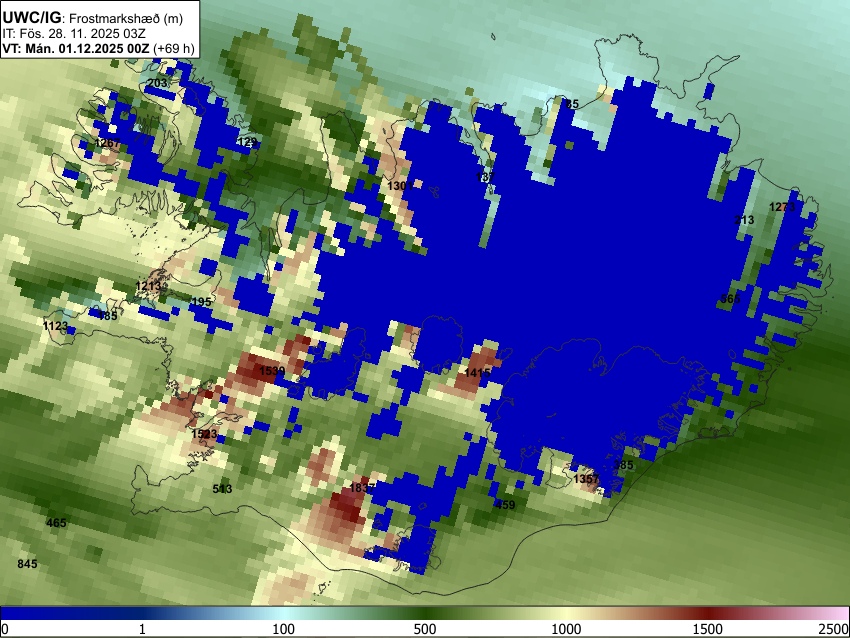
Task: Click the map value '1273'
Action: (782, 207)
